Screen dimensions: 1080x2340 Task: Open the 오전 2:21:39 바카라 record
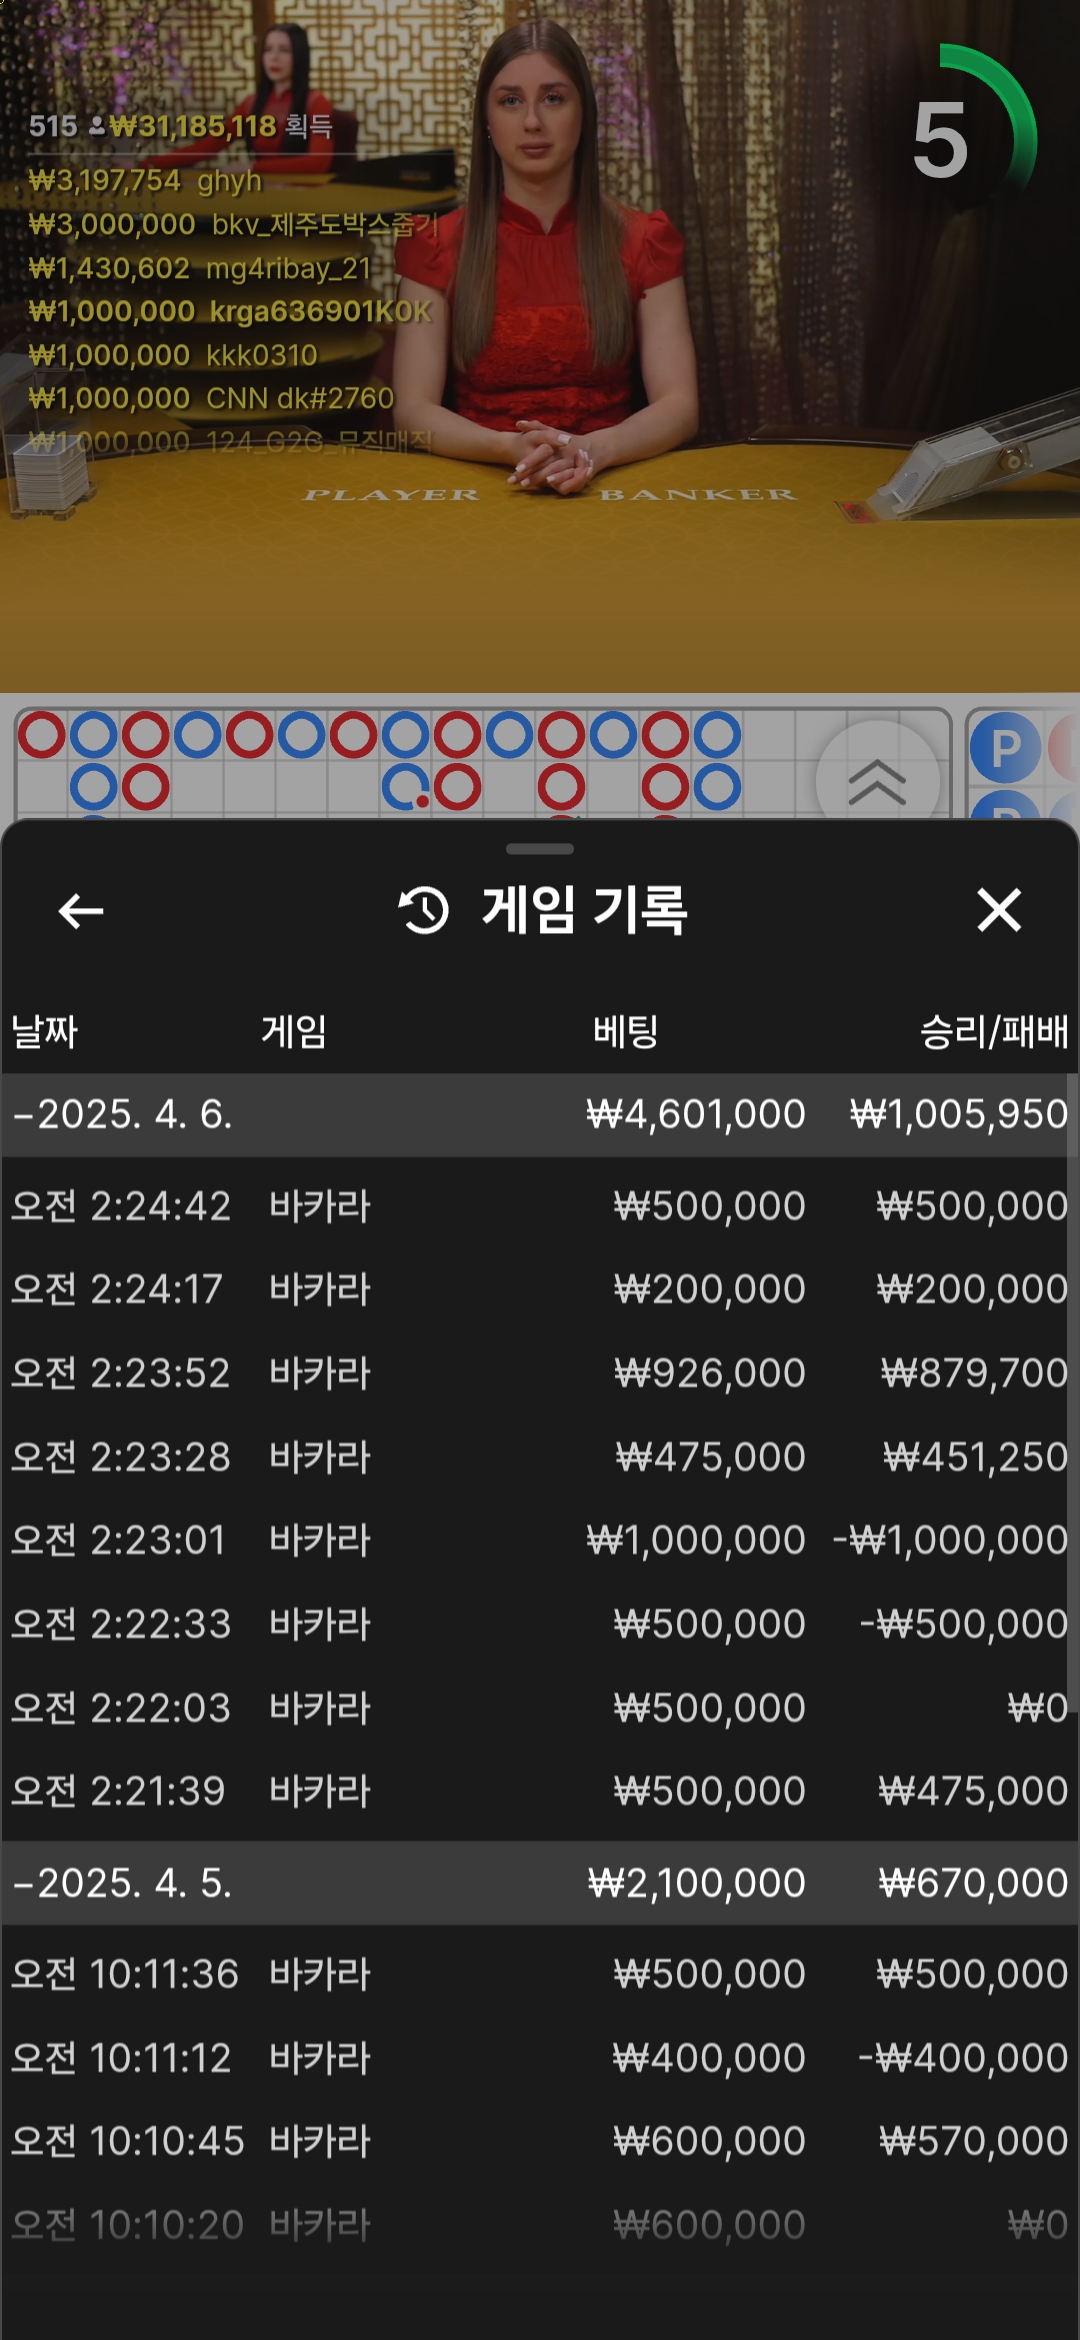click(540, 1791)
